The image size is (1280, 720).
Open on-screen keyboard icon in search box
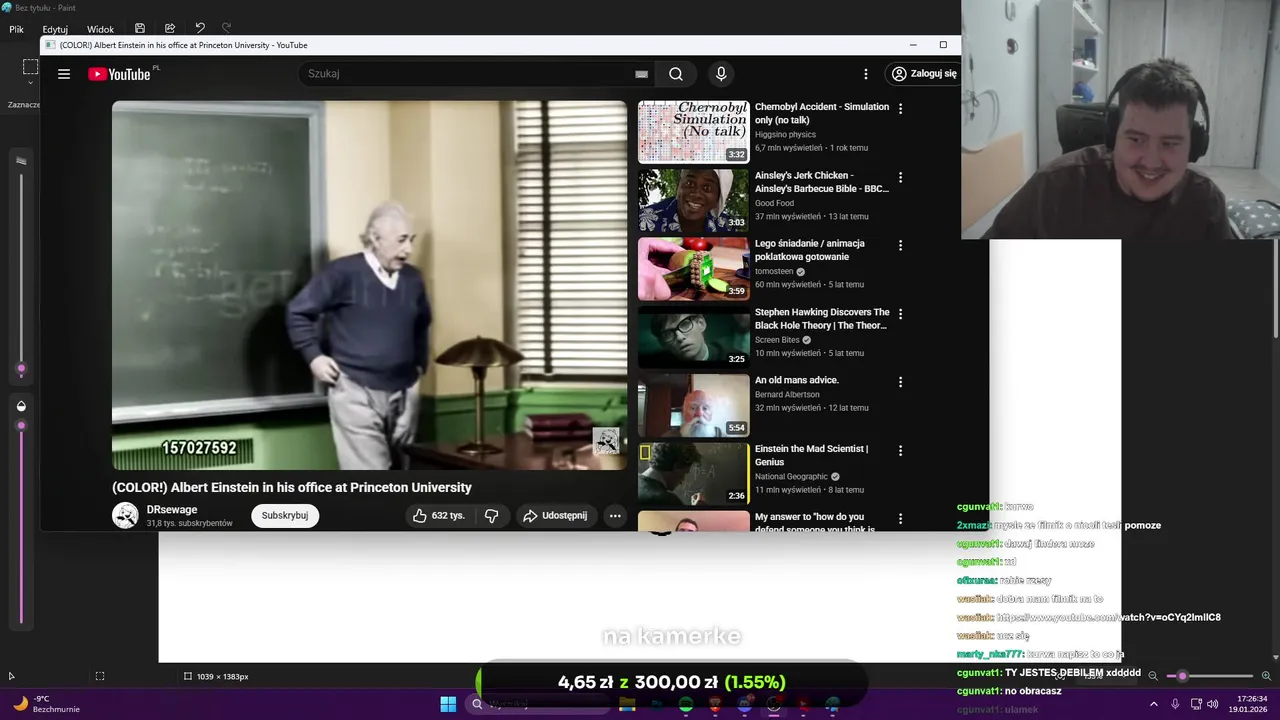coord(641,74)
